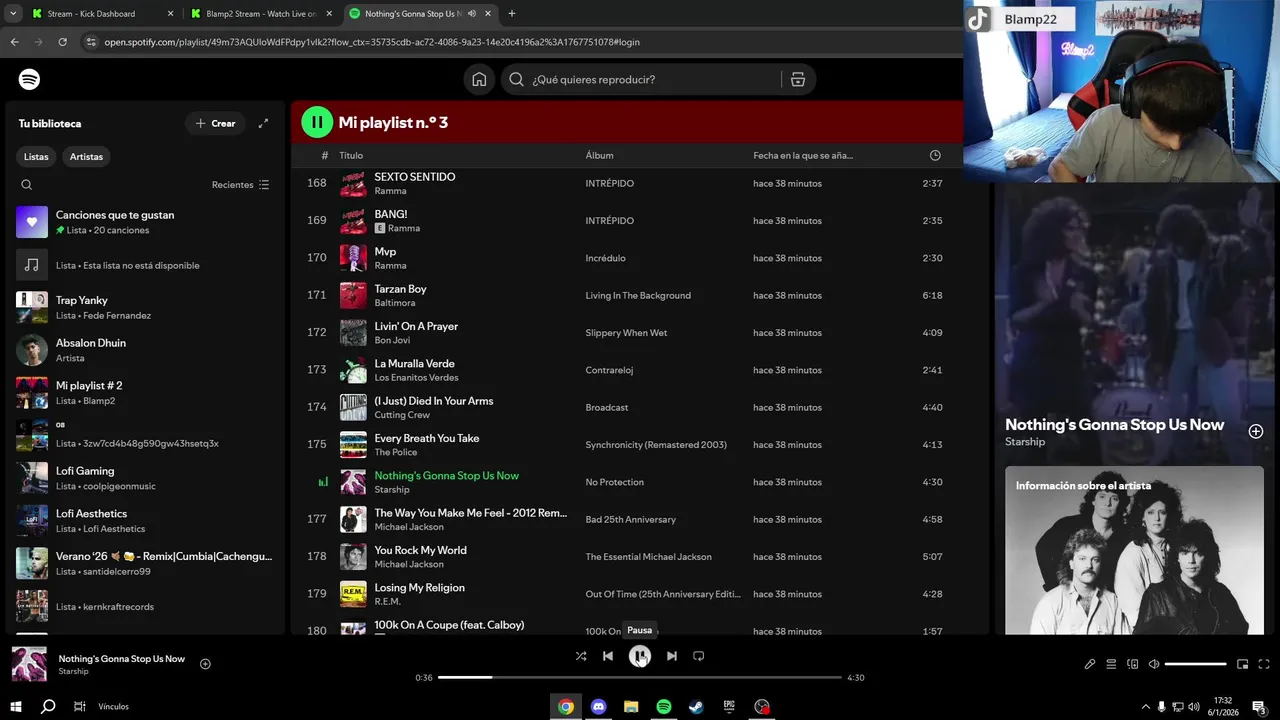Sort by Título column header

click(351, 155)
